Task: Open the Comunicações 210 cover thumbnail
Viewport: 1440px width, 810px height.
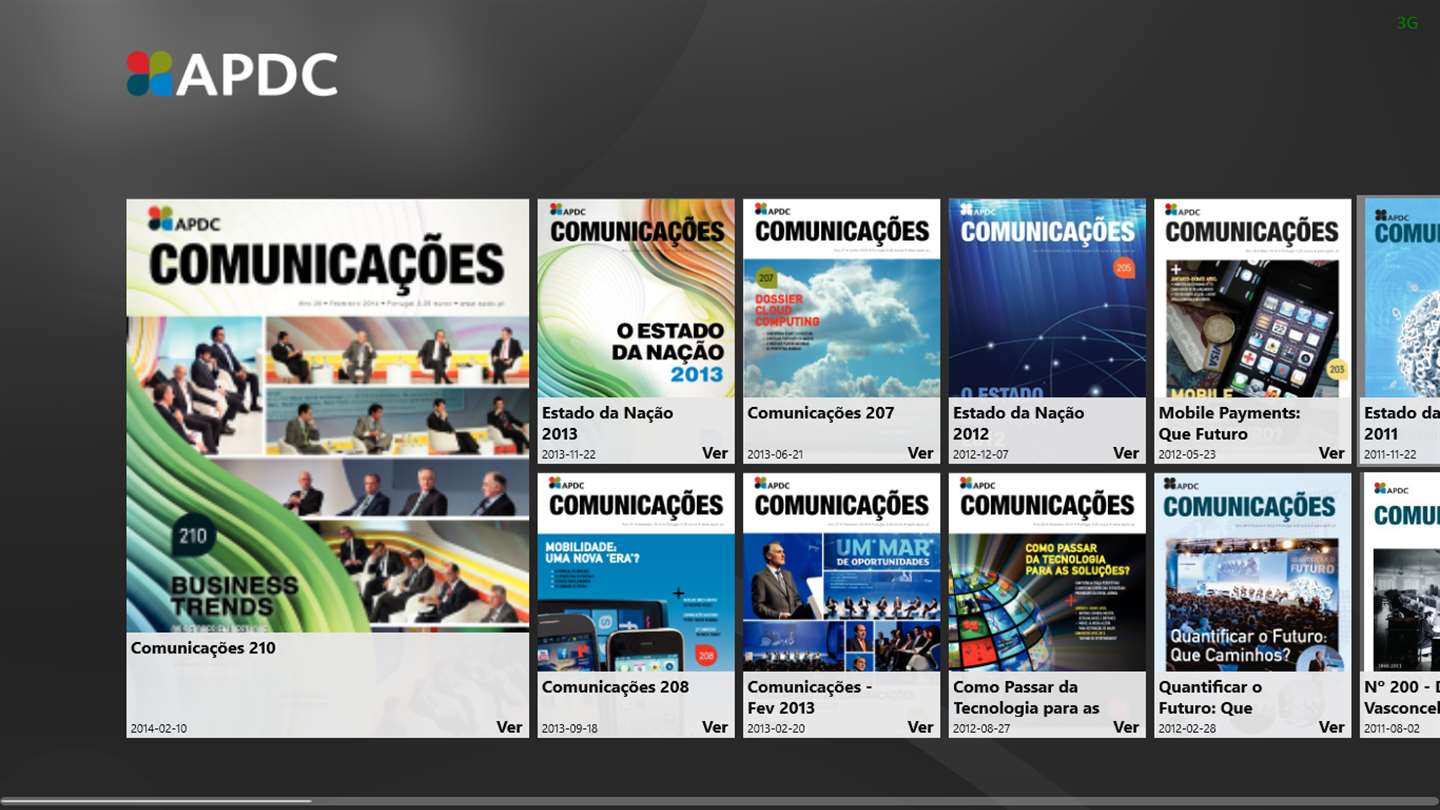Action: pyautogui.click(x=327, y=415)
